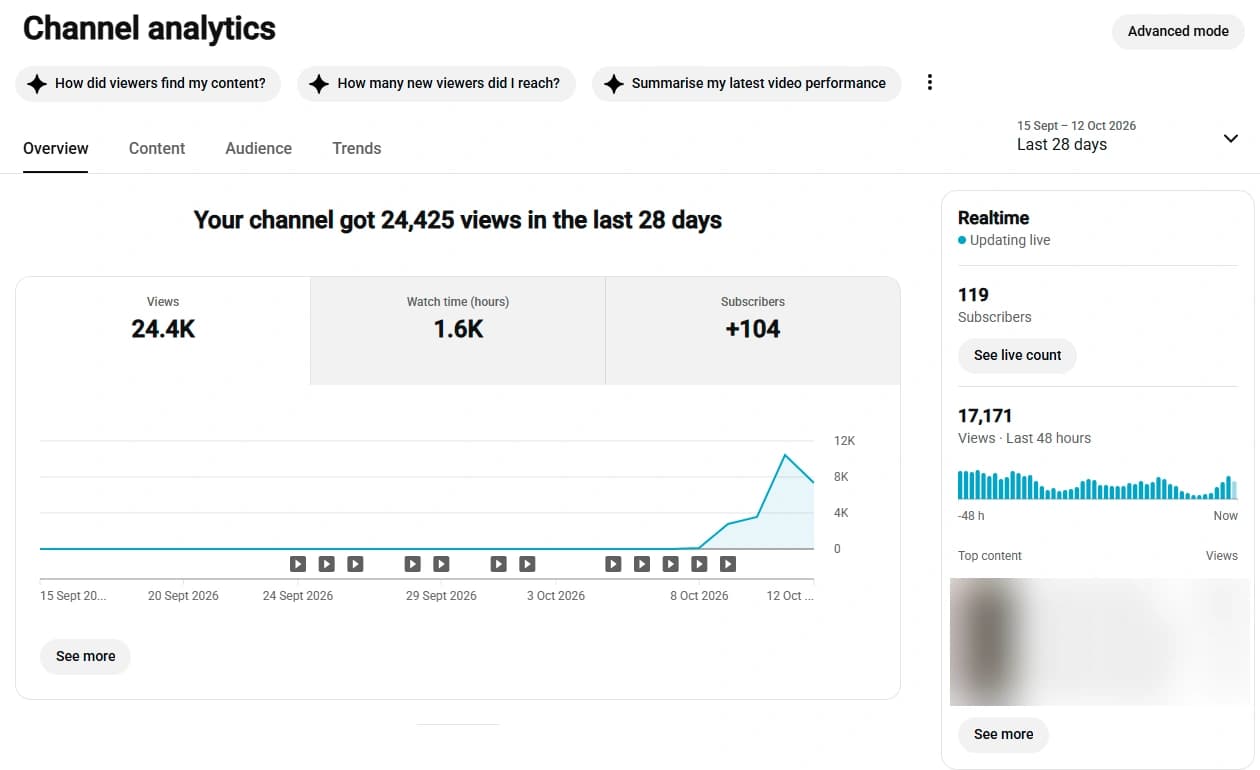Click the '3 Oct 2026' axis date
The height and width of the screenshot is (770, 1260).
(x=556, y=595)
